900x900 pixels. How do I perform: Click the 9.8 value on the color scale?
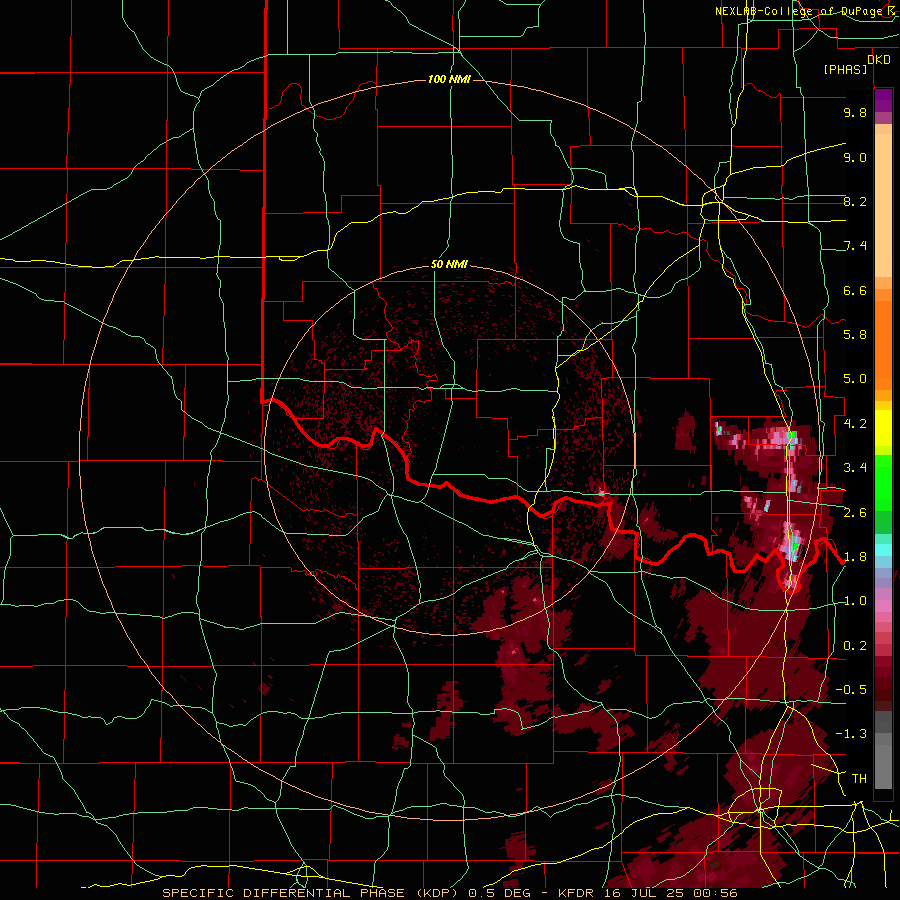click(x=855, y=112)
